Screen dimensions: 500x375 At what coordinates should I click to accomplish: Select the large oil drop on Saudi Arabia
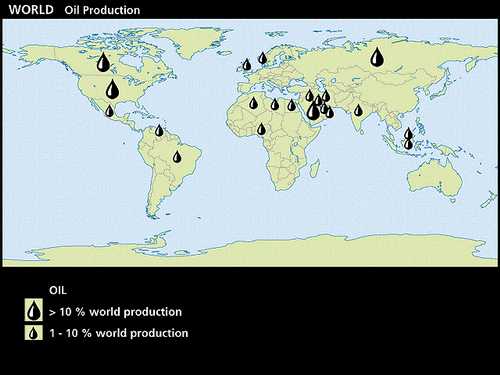point(313,110)
